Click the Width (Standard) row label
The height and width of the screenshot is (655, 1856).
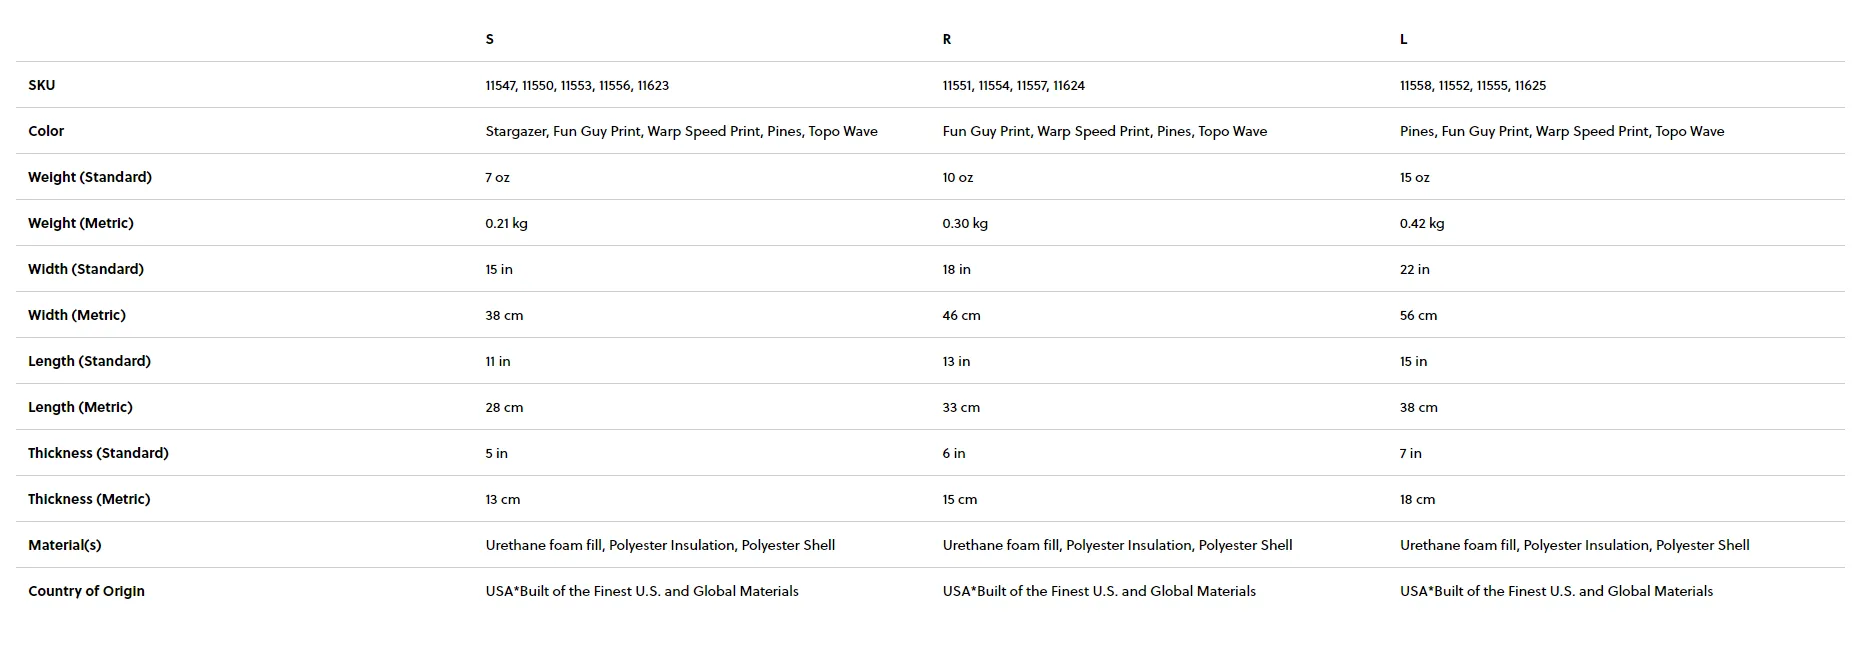pos(86,269)
